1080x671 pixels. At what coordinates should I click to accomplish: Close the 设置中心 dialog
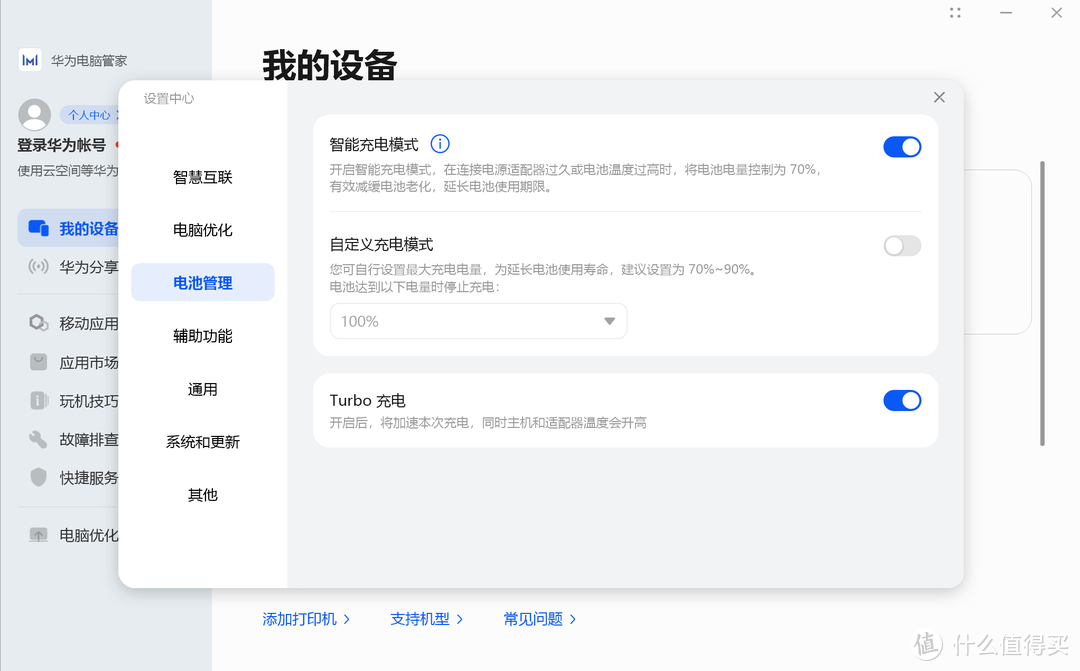(x=939, y=97)
